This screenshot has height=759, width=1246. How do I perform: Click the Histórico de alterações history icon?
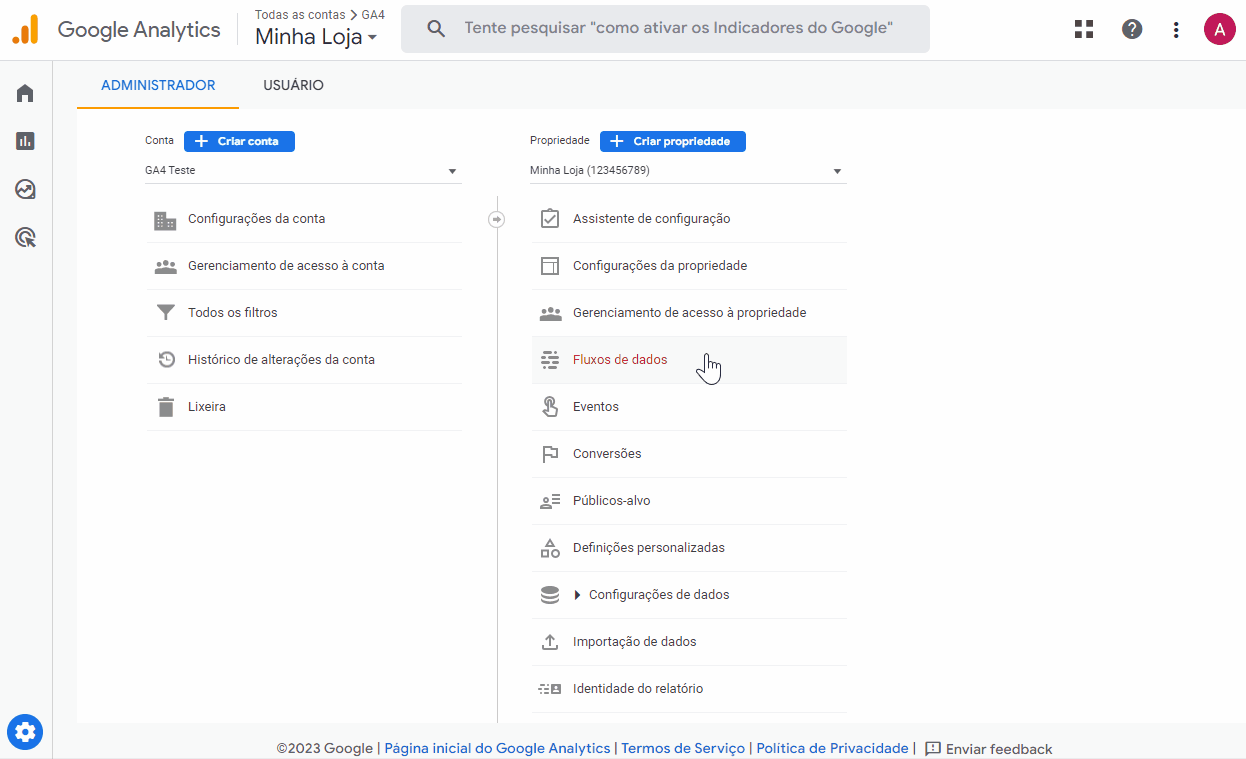(x=166, y=360)
